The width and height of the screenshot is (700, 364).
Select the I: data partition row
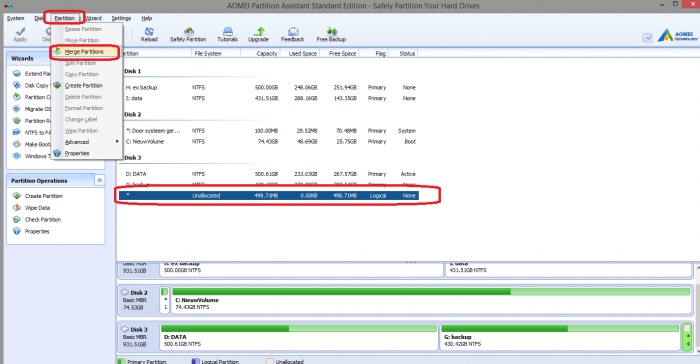click(269, 98)
